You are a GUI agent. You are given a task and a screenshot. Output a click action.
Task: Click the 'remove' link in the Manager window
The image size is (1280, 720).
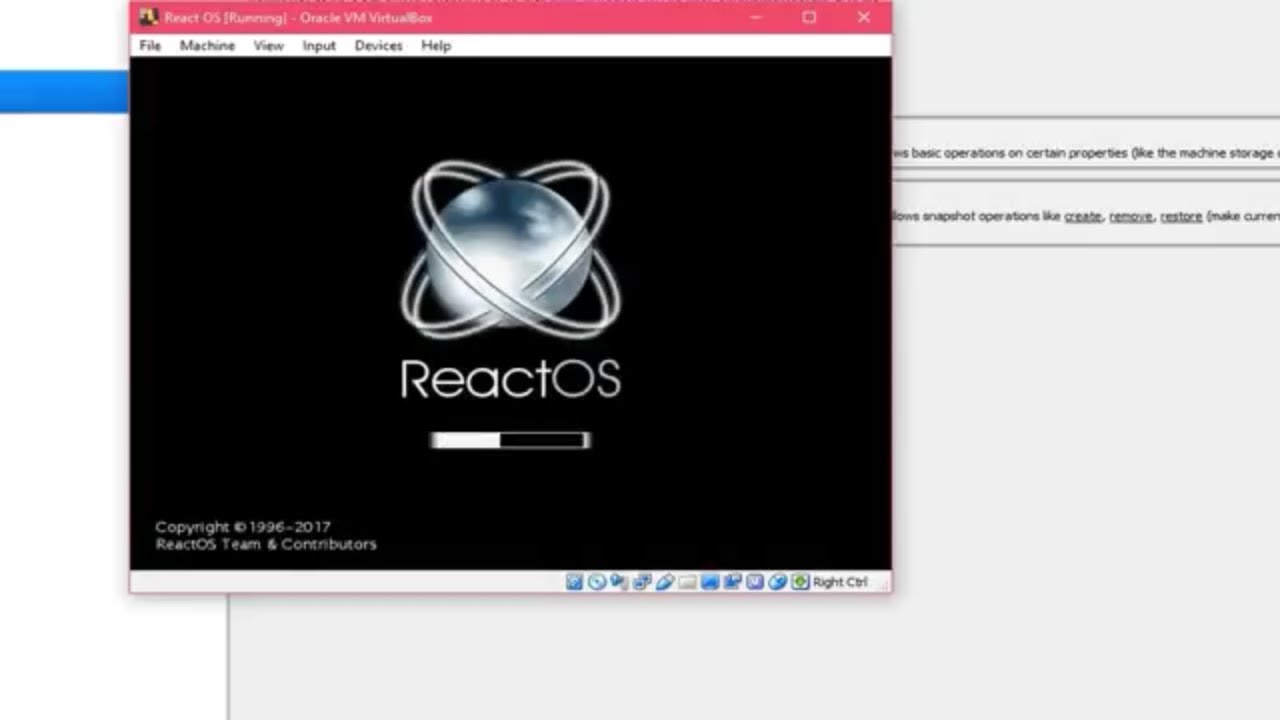[x=1131, y=216]
